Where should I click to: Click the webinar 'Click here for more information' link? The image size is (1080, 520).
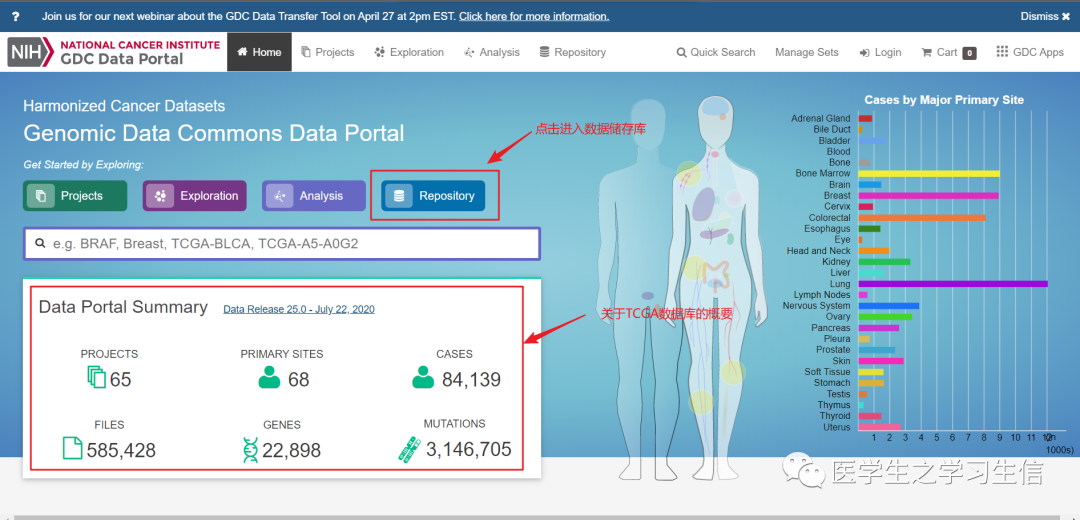[534, 16]
